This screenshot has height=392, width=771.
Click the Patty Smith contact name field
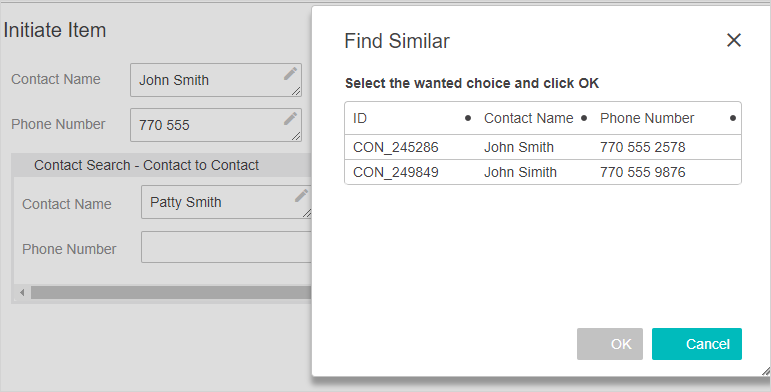point(226,202)
